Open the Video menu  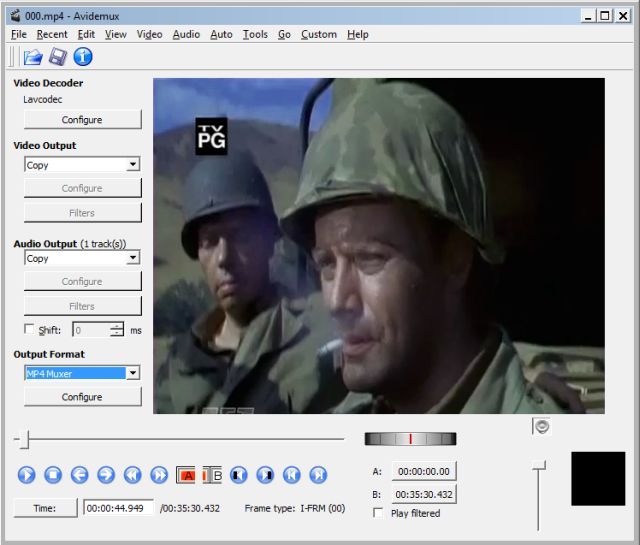(x=149, y=34)
